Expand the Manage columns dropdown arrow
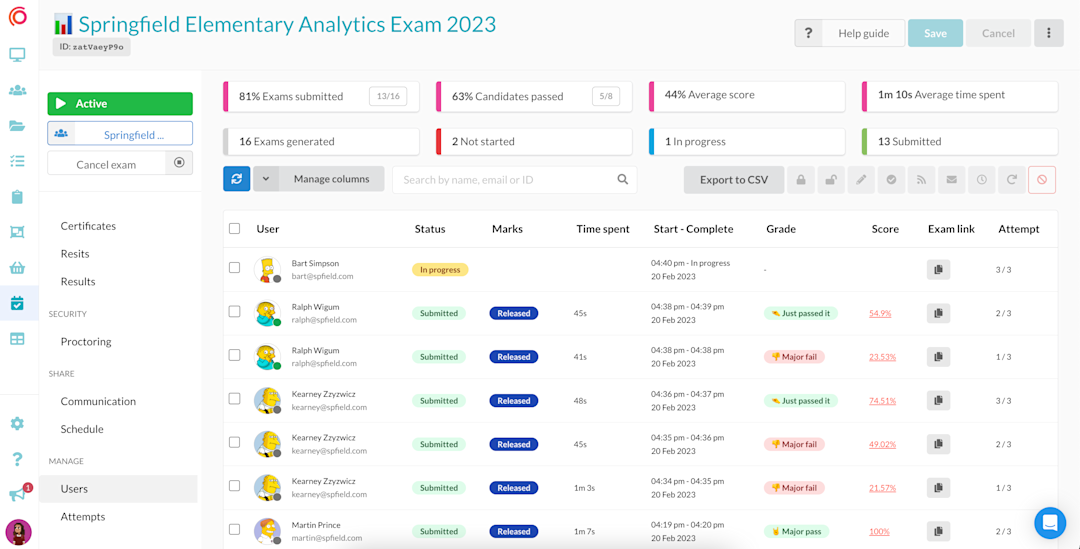Screen dimensions: 1080x549 pyautogui.click(x=266, y=179)
